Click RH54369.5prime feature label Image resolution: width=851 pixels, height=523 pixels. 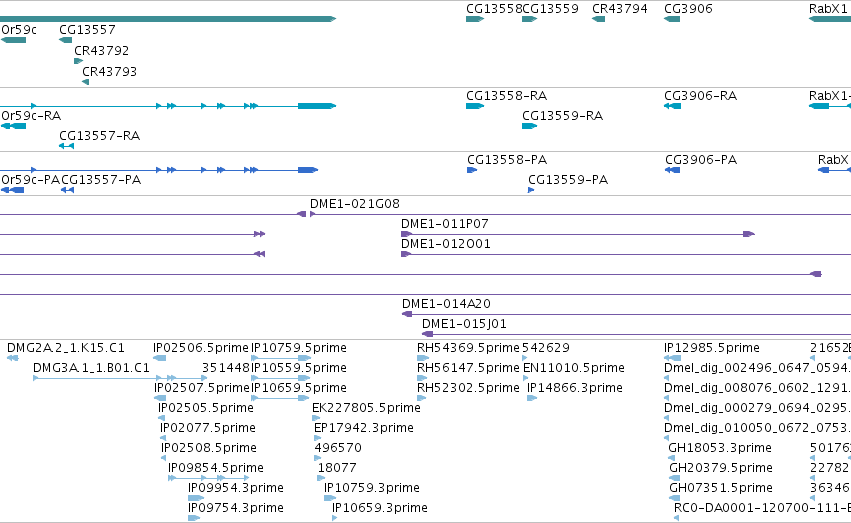(468, 348)
